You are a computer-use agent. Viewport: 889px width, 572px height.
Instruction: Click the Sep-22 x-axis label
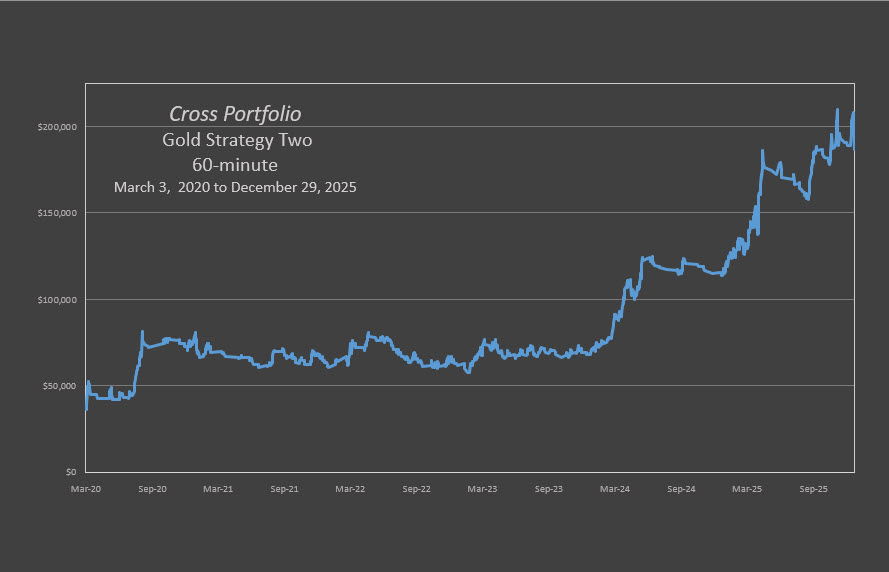click(x=417, y=490)
